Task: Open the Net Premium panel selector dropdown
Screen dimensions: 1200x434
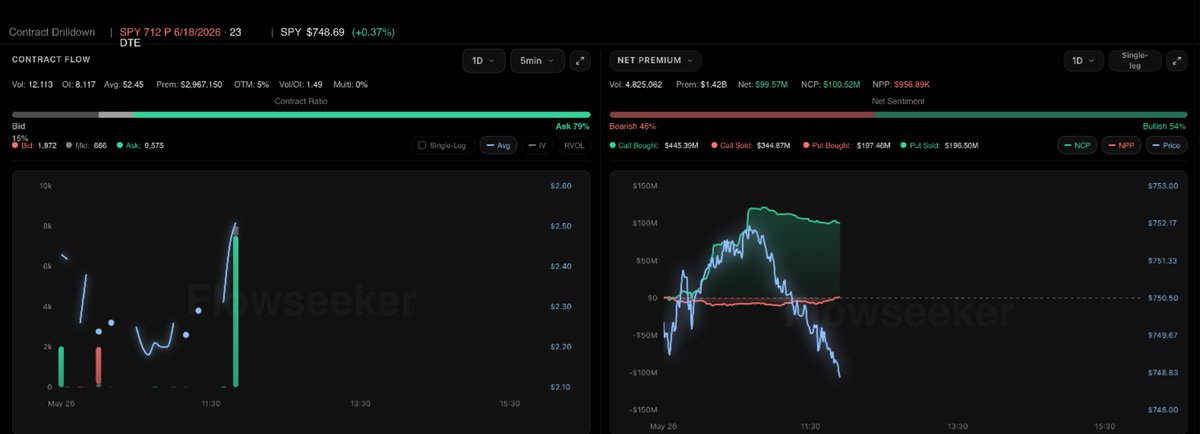Action: 655,60
